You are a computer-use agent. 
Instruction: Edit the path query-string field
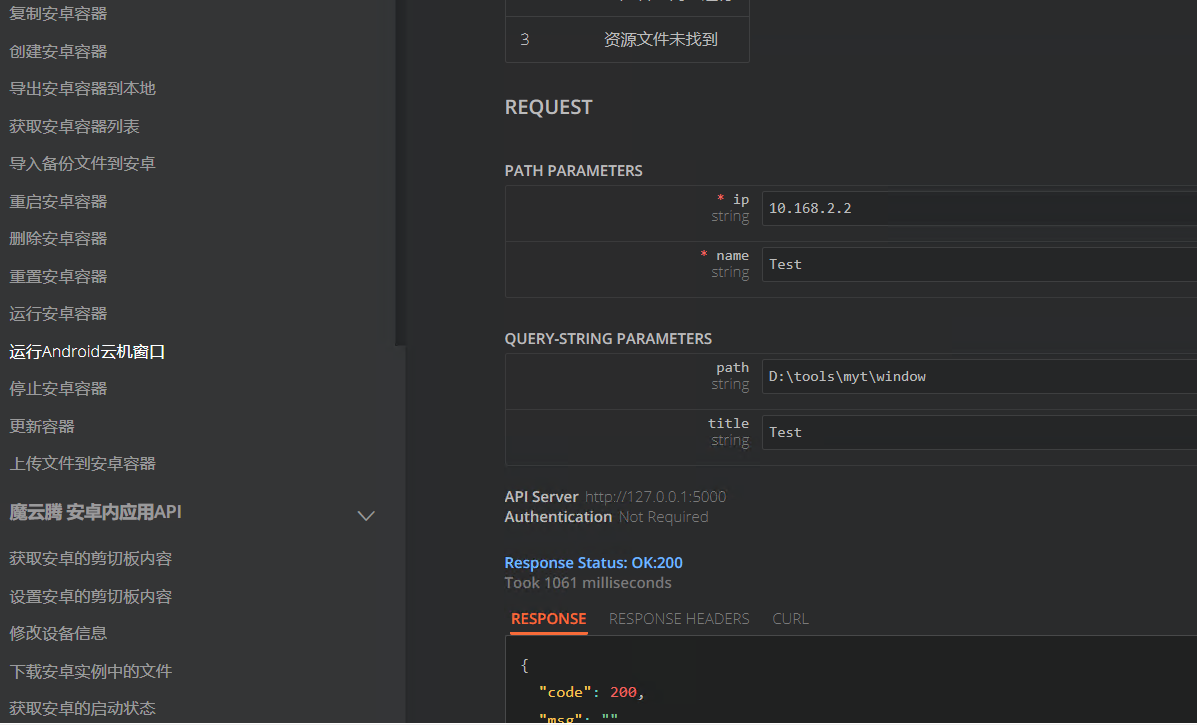point(978,376)
